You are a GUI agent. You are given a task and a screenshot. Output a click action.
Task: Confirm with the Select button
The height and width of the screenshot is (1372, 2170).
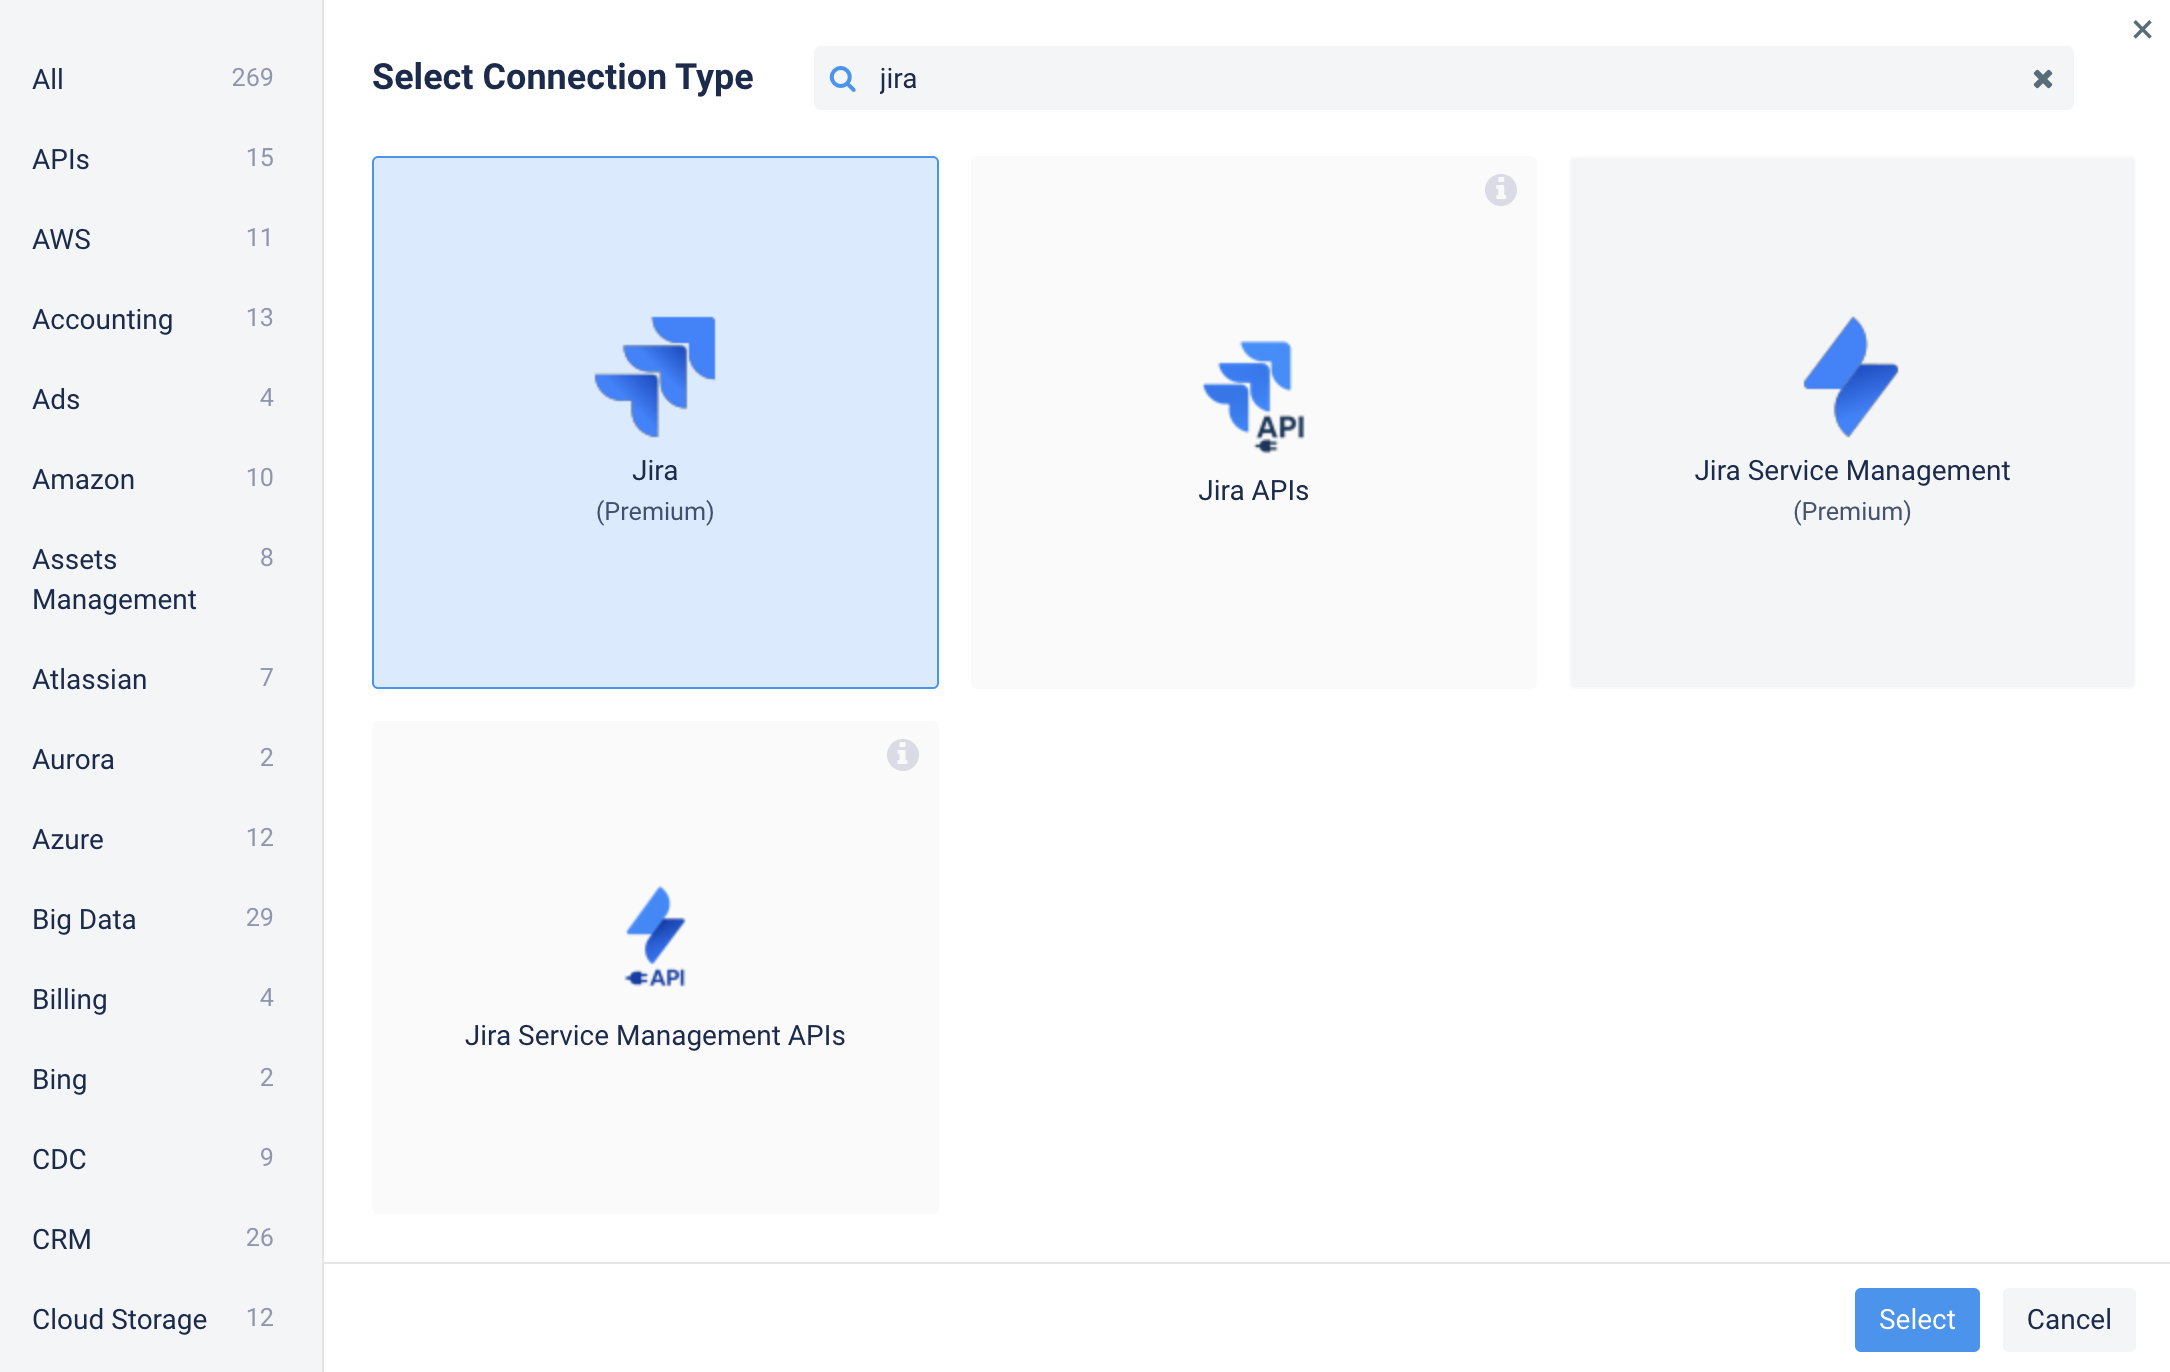point(1917,1319)
